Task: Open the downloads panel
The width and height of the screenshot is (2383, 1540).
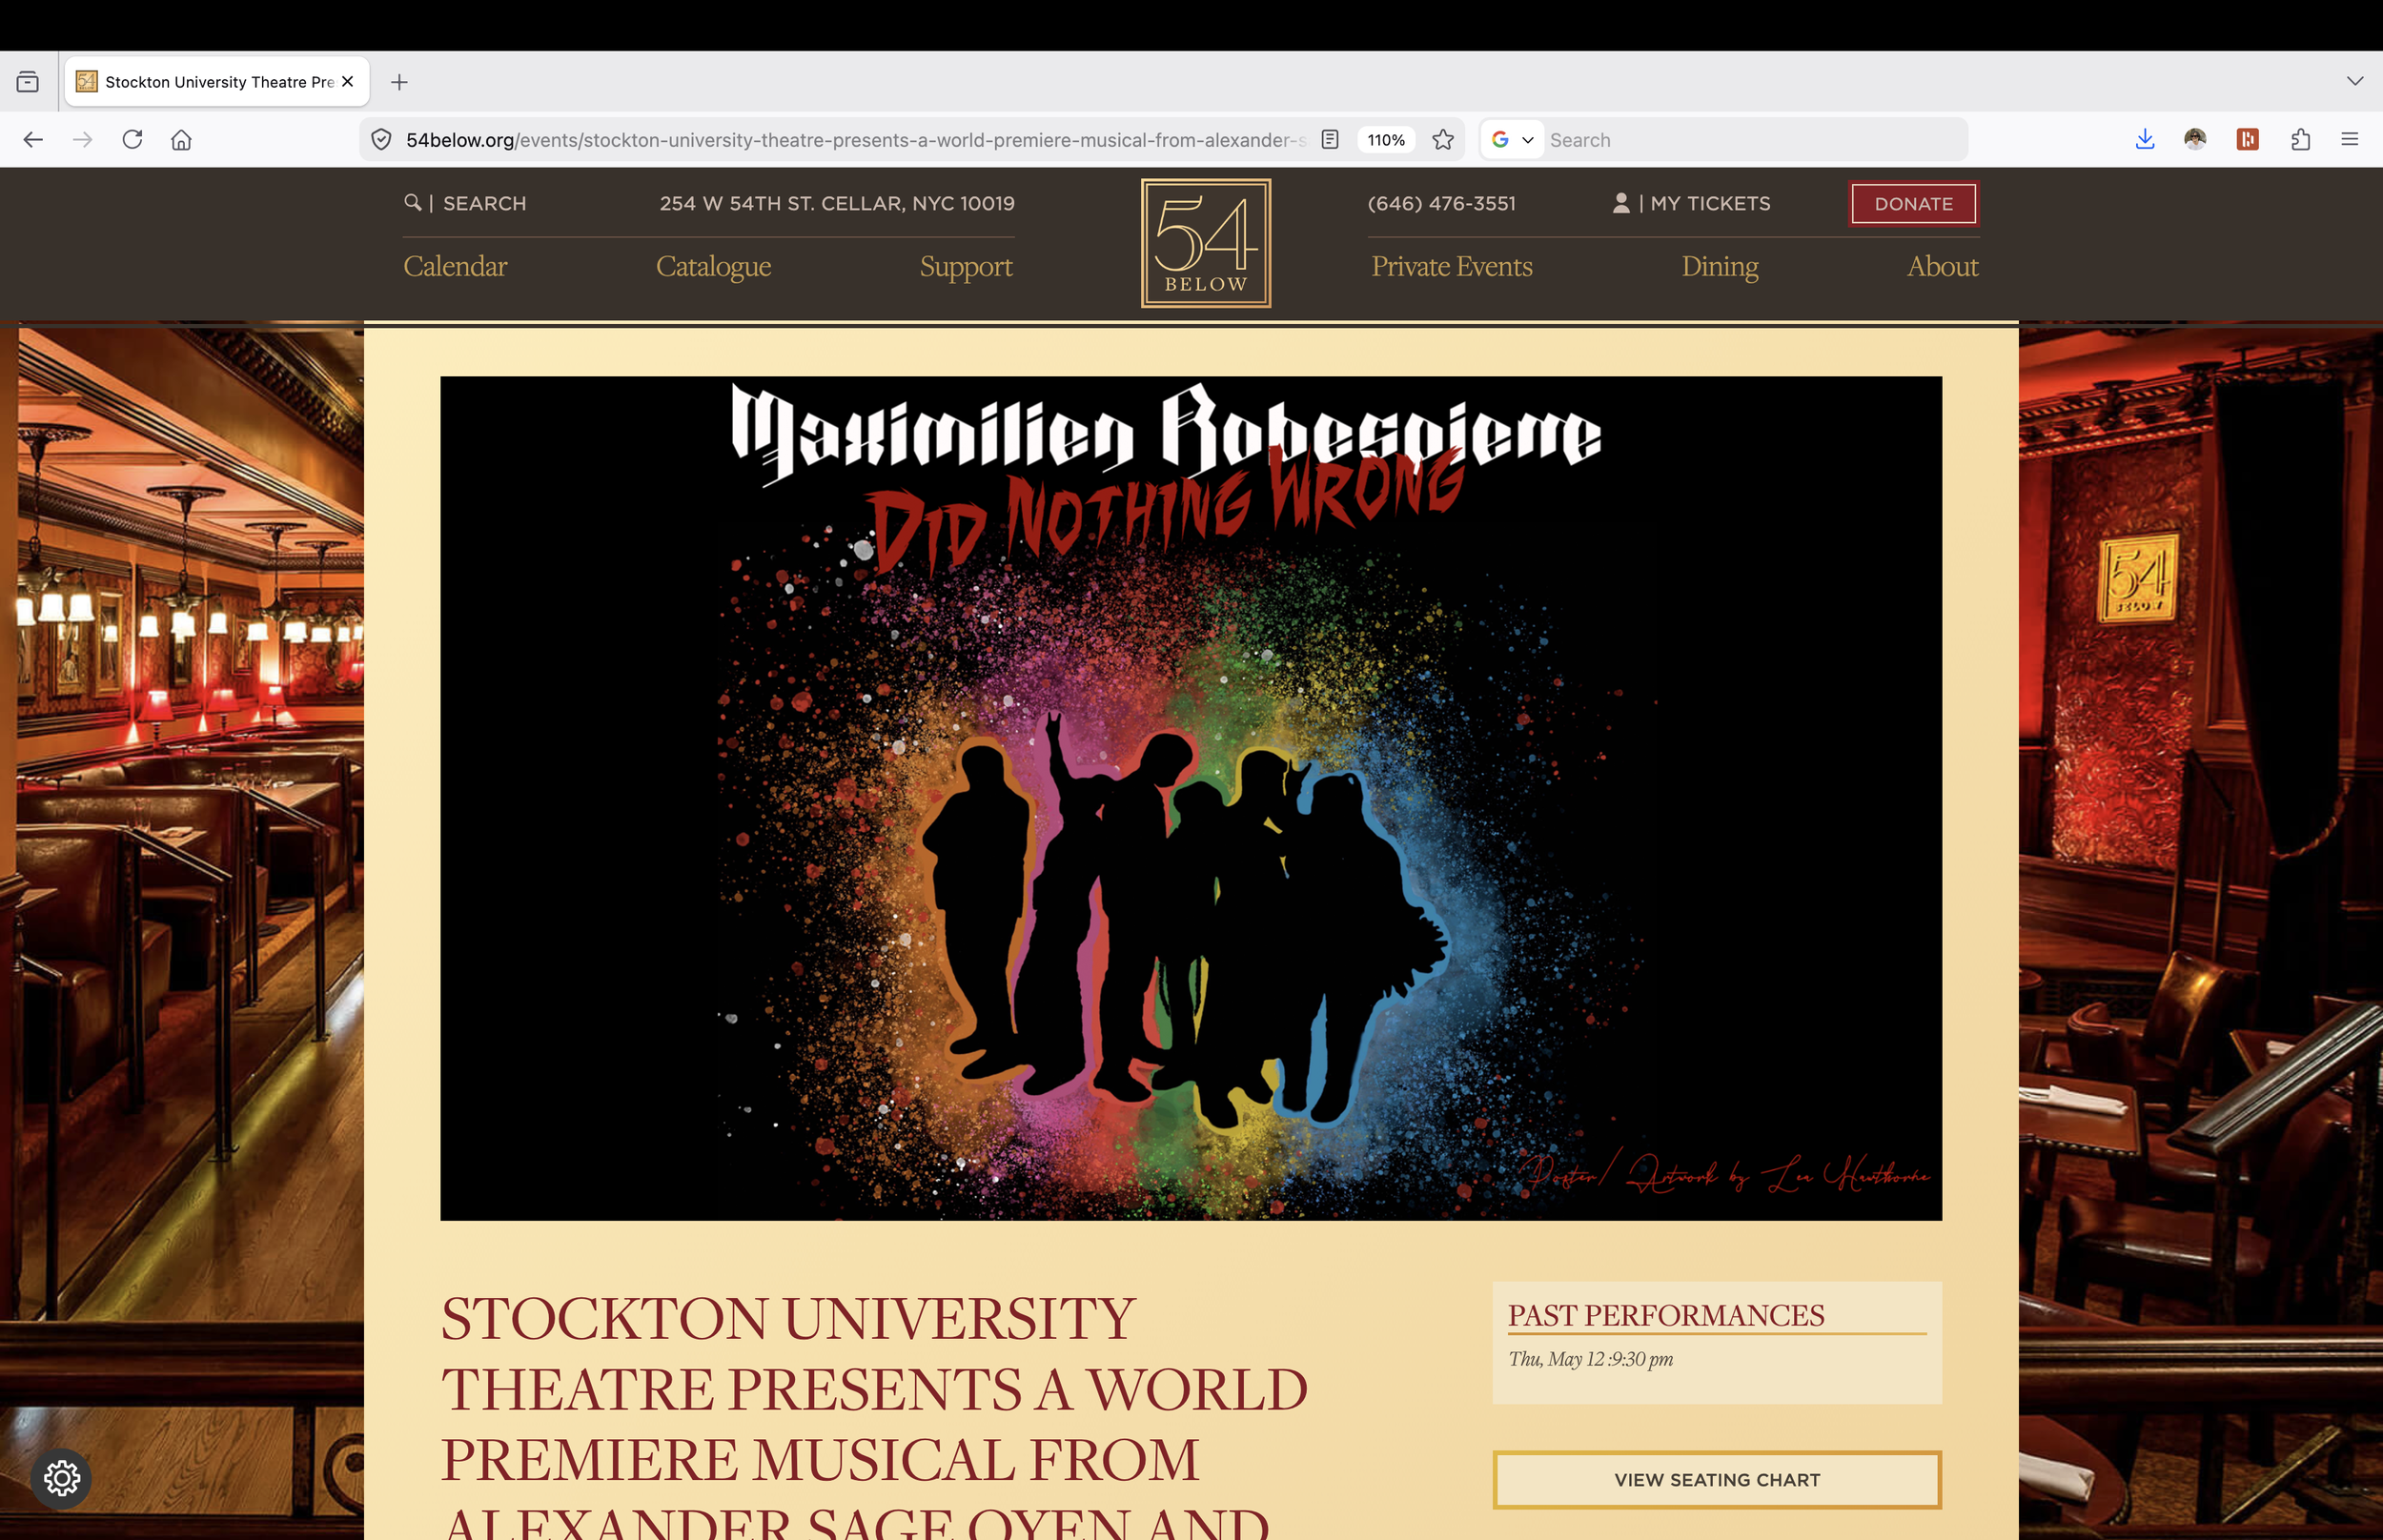Action: [2144, 140]
